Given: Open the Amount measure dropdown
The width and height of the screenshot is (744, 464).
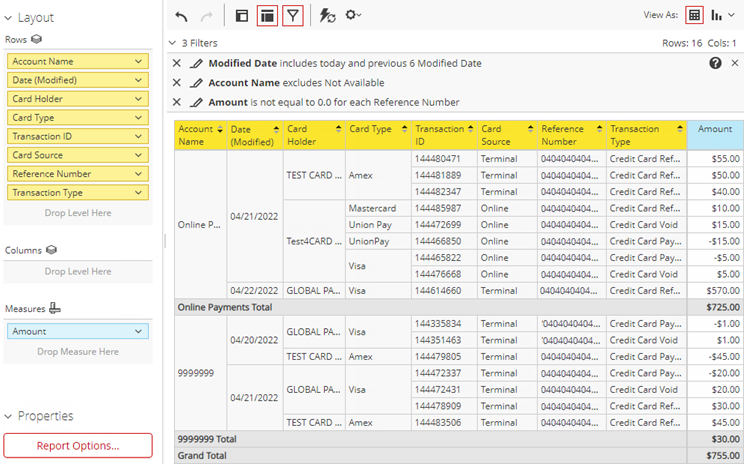Looking at the screenshot, I should click(137, 331).
